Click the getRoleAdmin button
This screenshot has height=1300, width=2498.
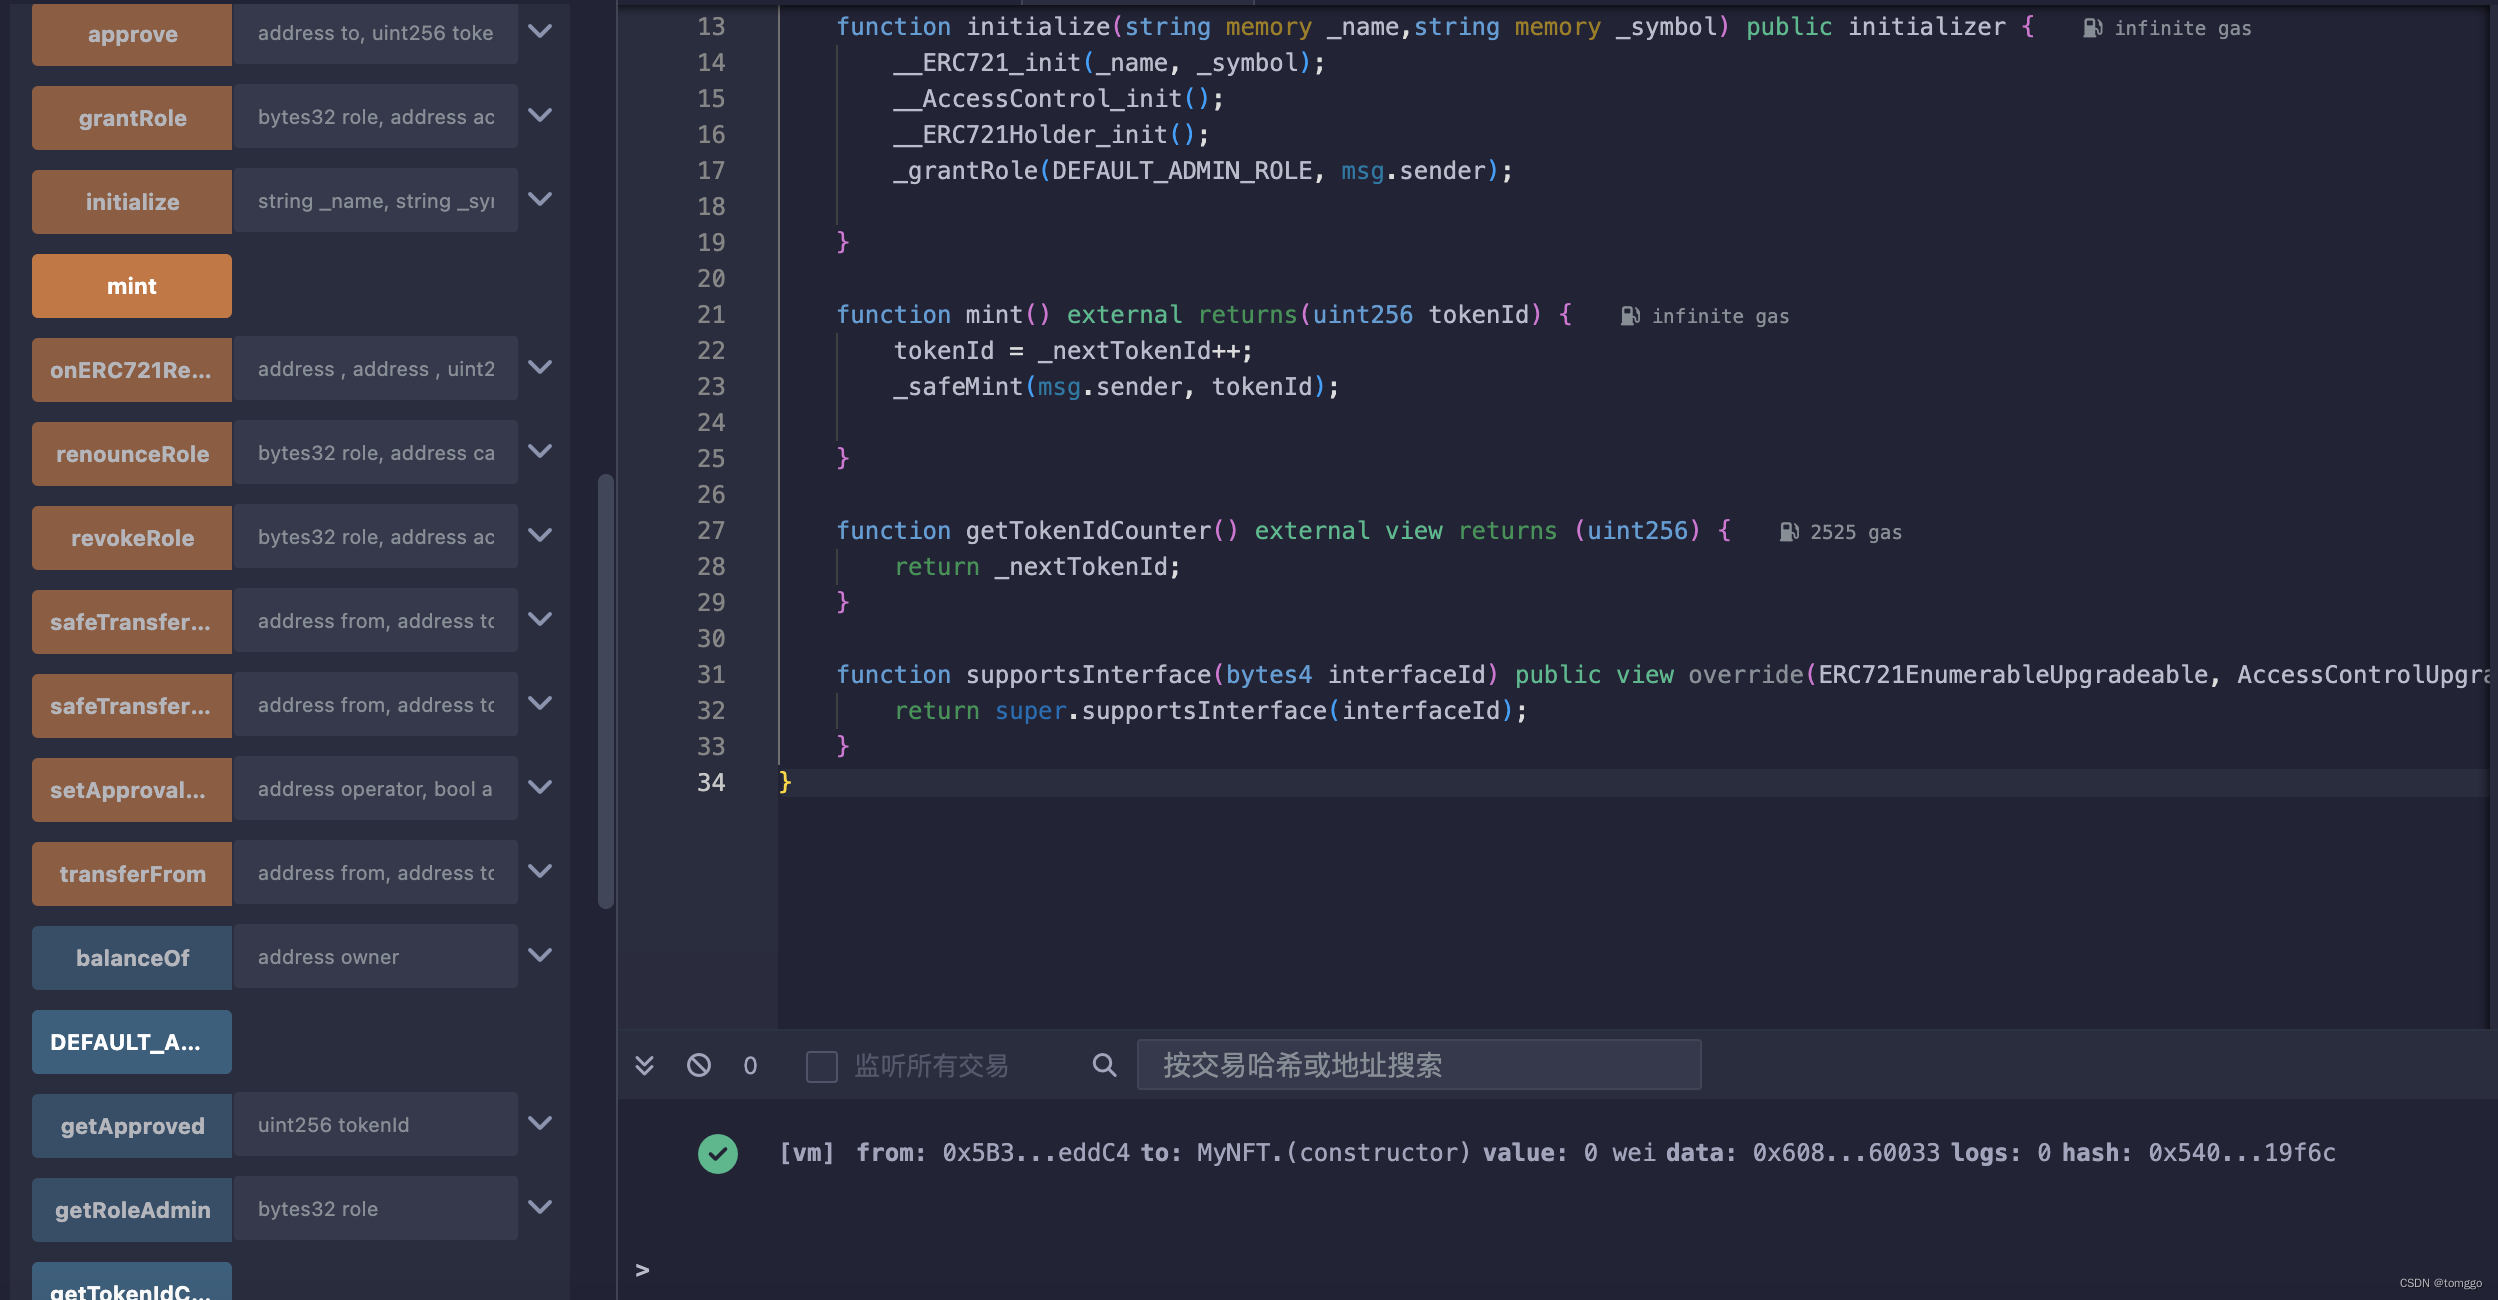coord(131,1209)
